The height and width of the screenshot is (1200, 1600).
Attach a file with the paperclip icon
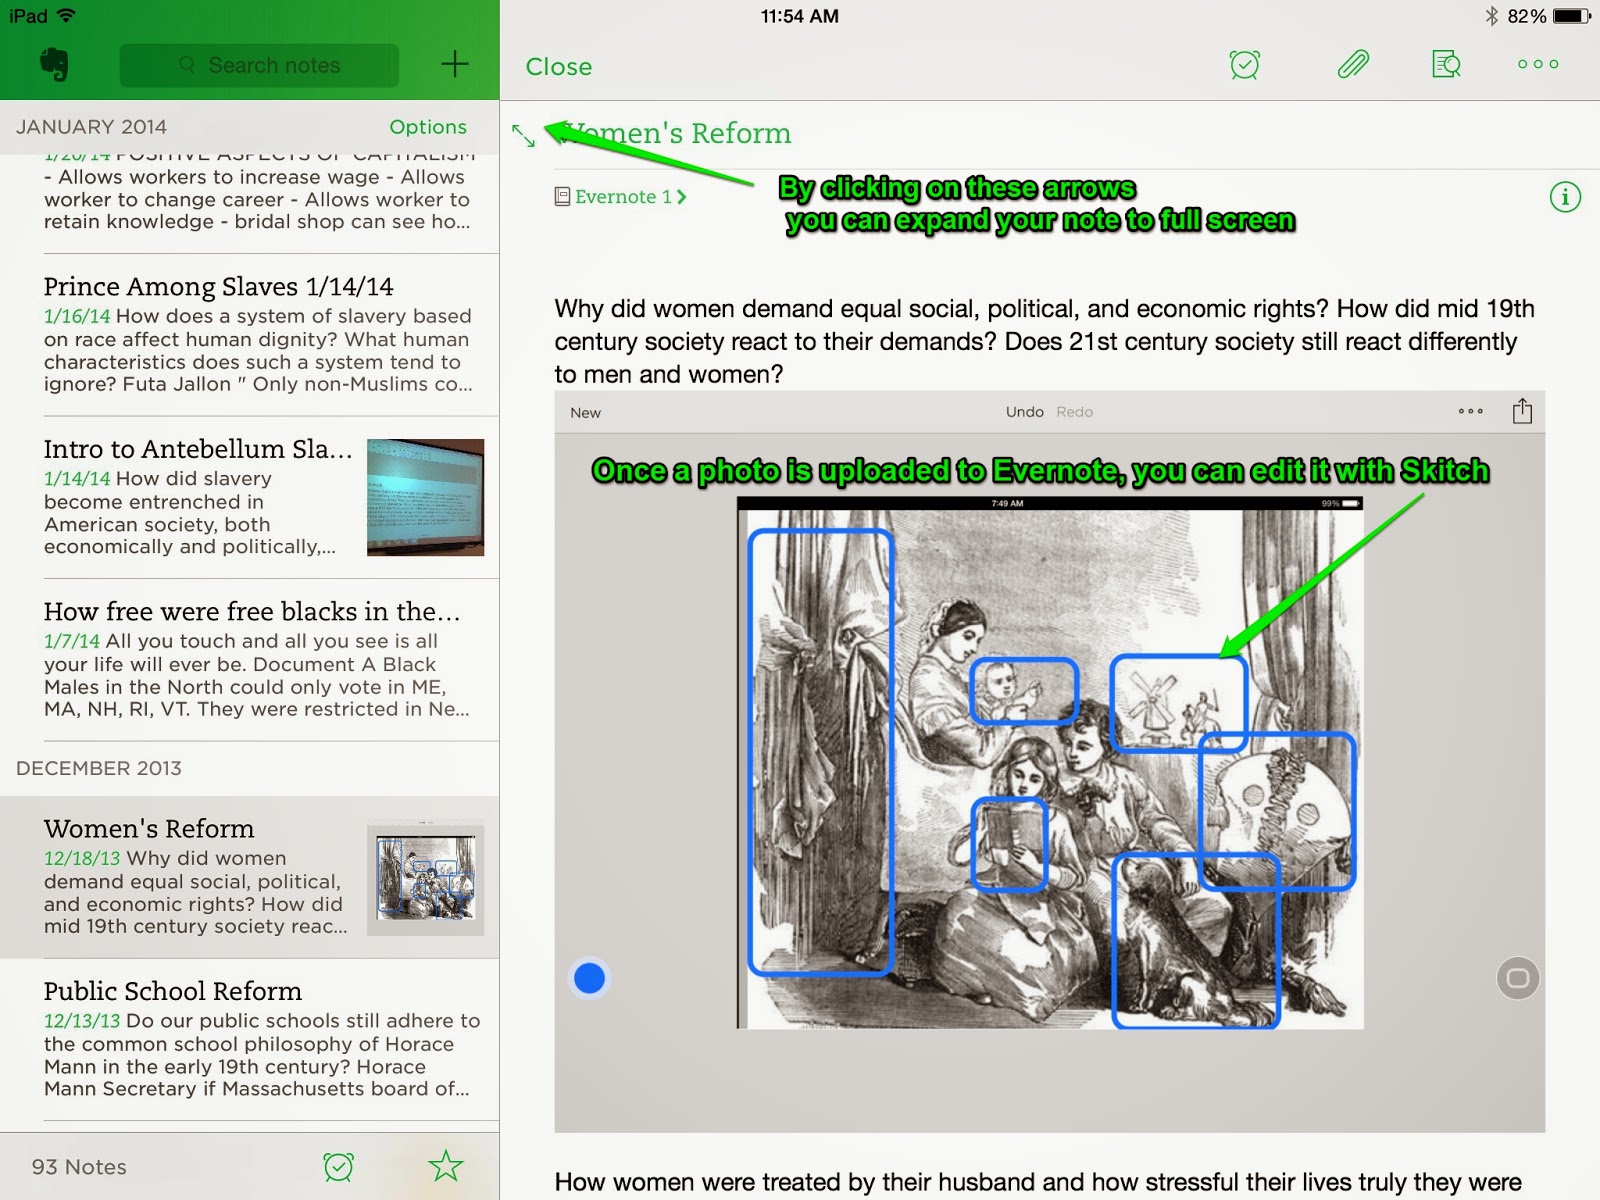pos(1353,65)
